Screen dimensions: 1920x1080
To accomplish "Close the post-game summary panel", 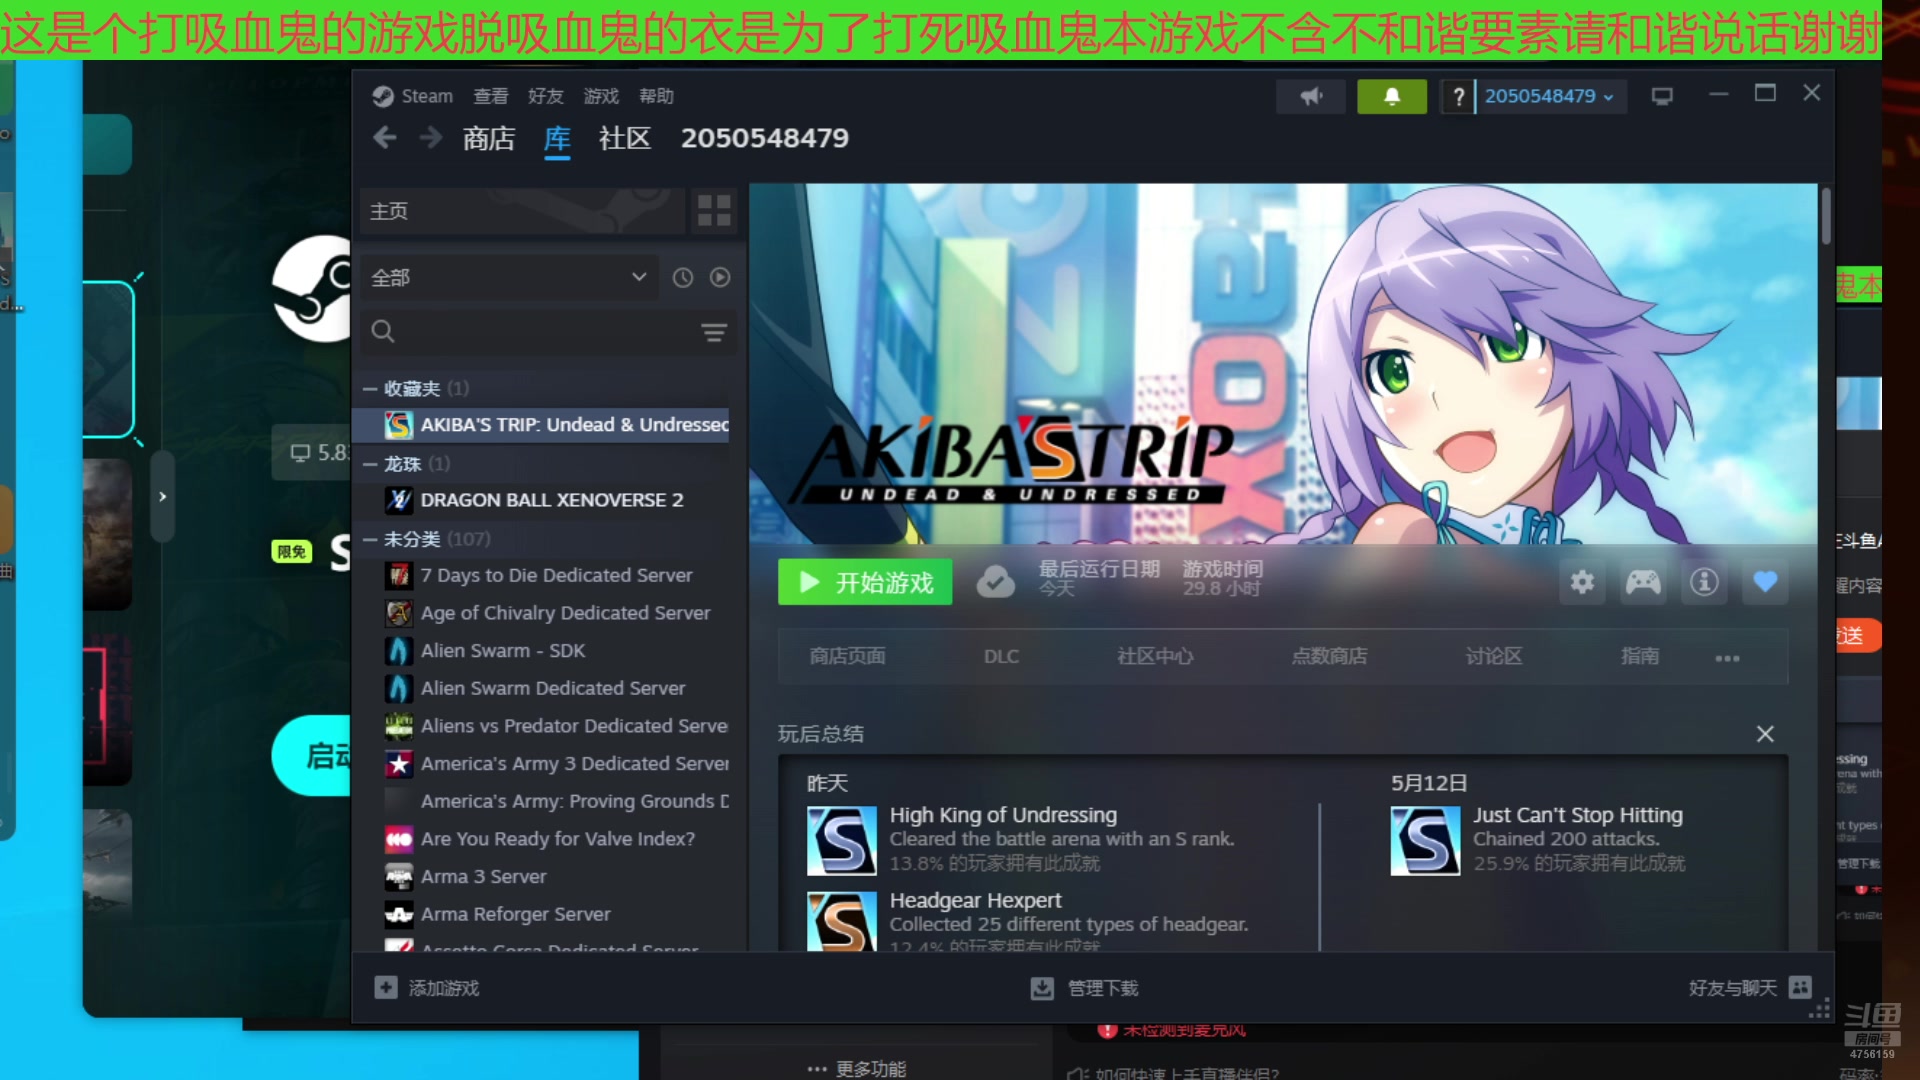I will [x=1765, y=734].
